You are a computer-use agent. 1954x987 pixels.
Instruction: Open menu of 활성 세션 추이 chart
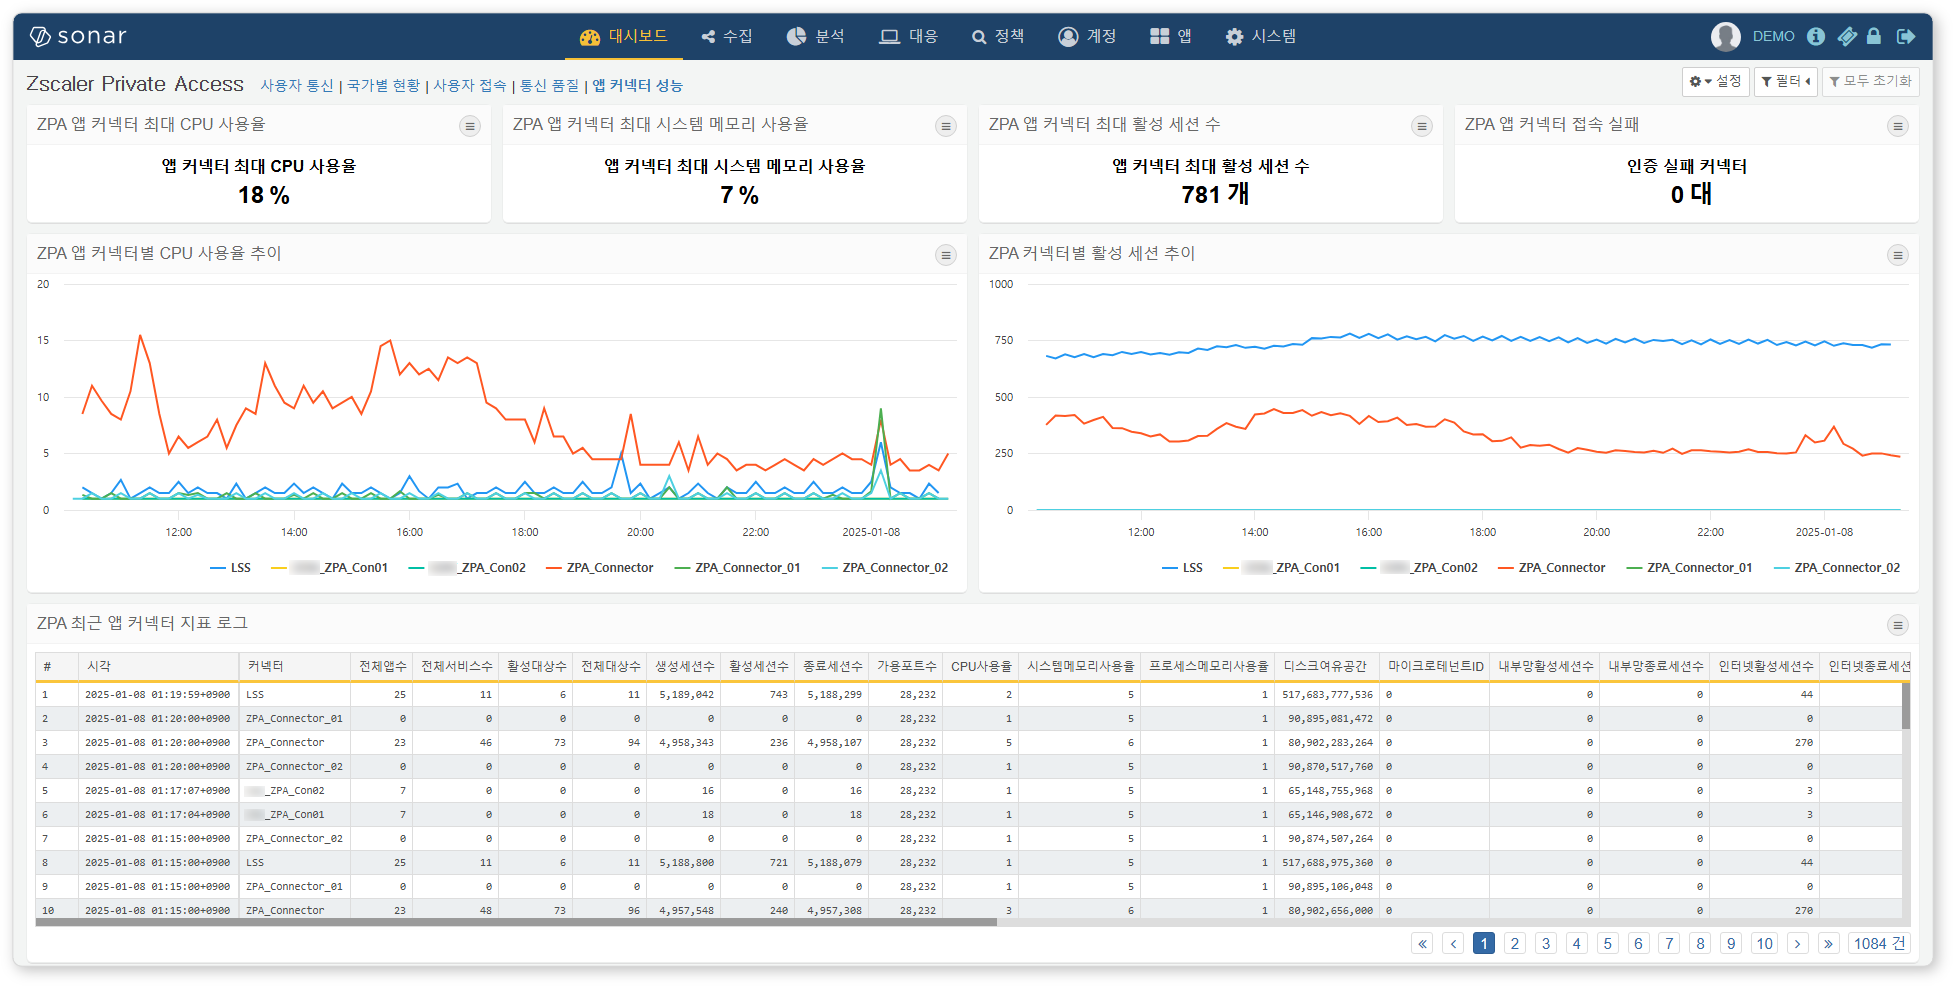point(1897,255)
